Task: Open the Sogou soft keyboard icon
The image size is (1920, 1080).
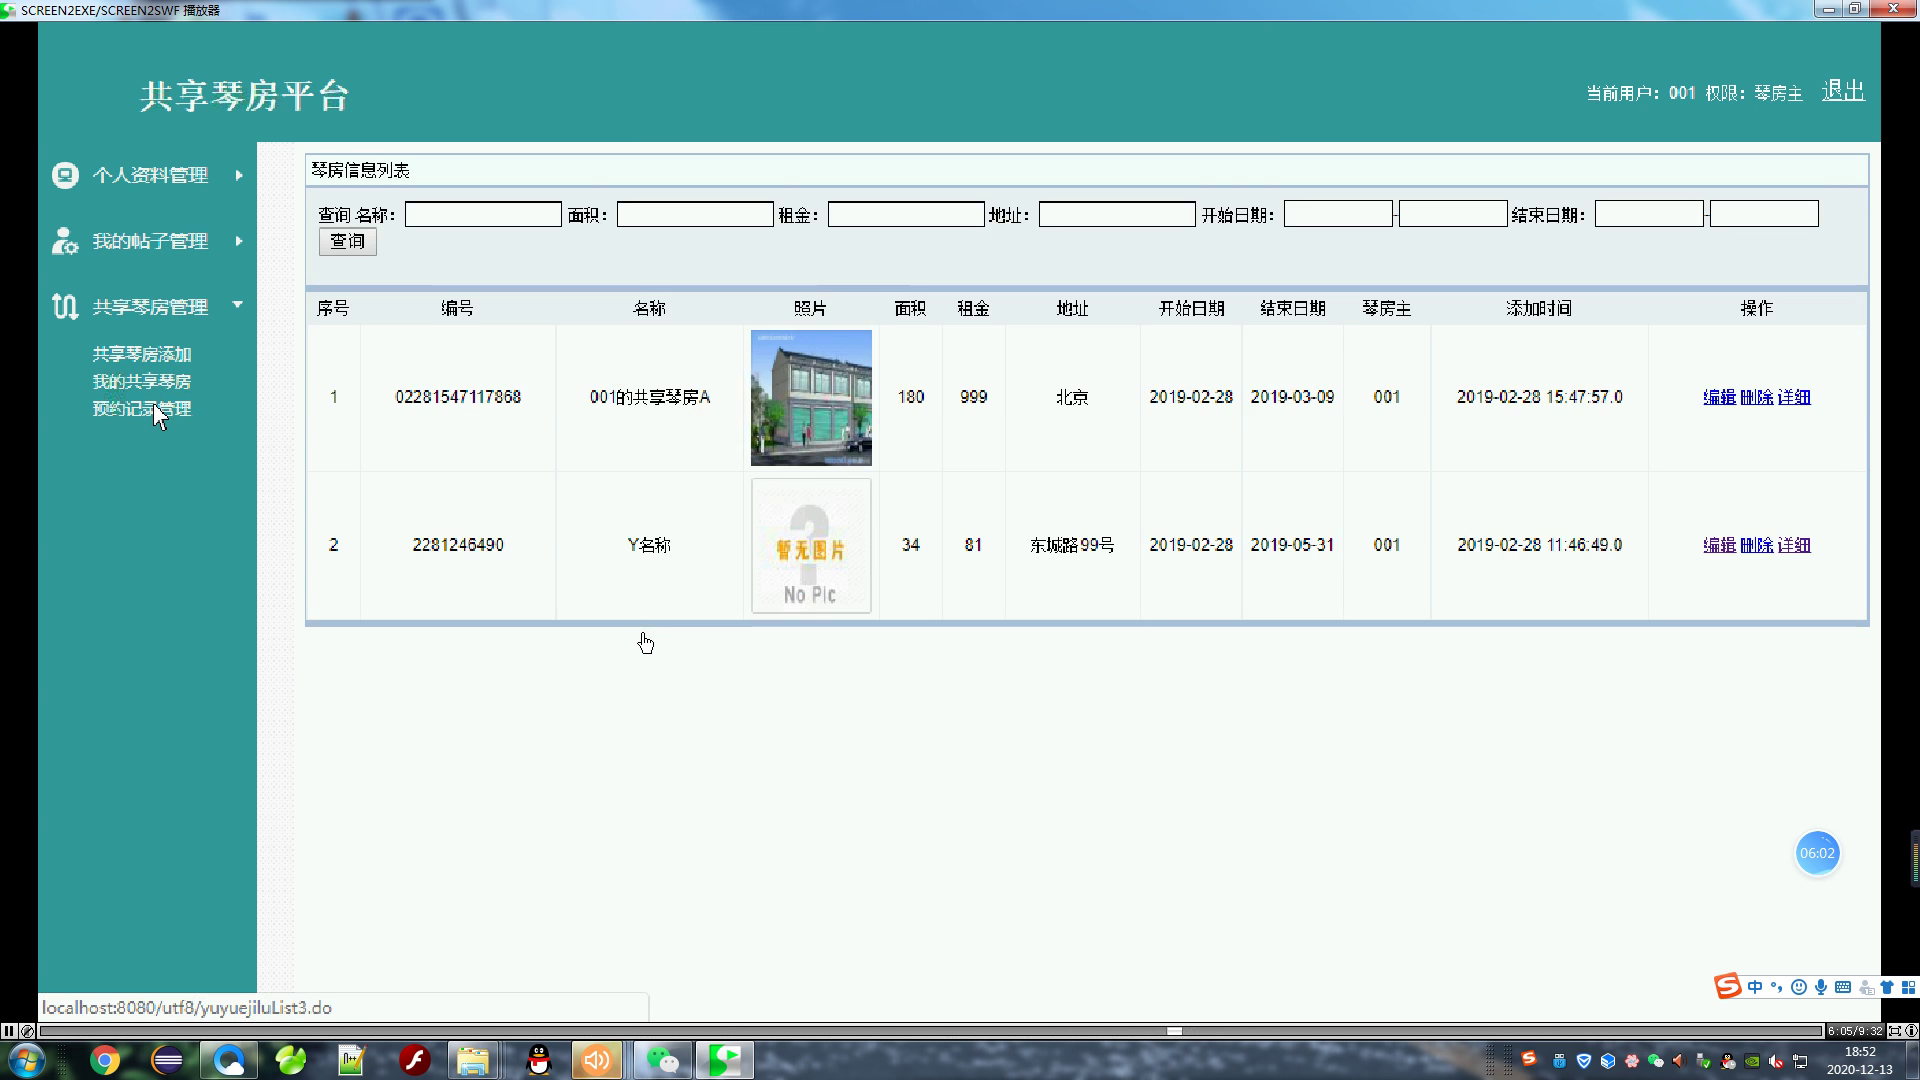Action: pos(1843,987)
